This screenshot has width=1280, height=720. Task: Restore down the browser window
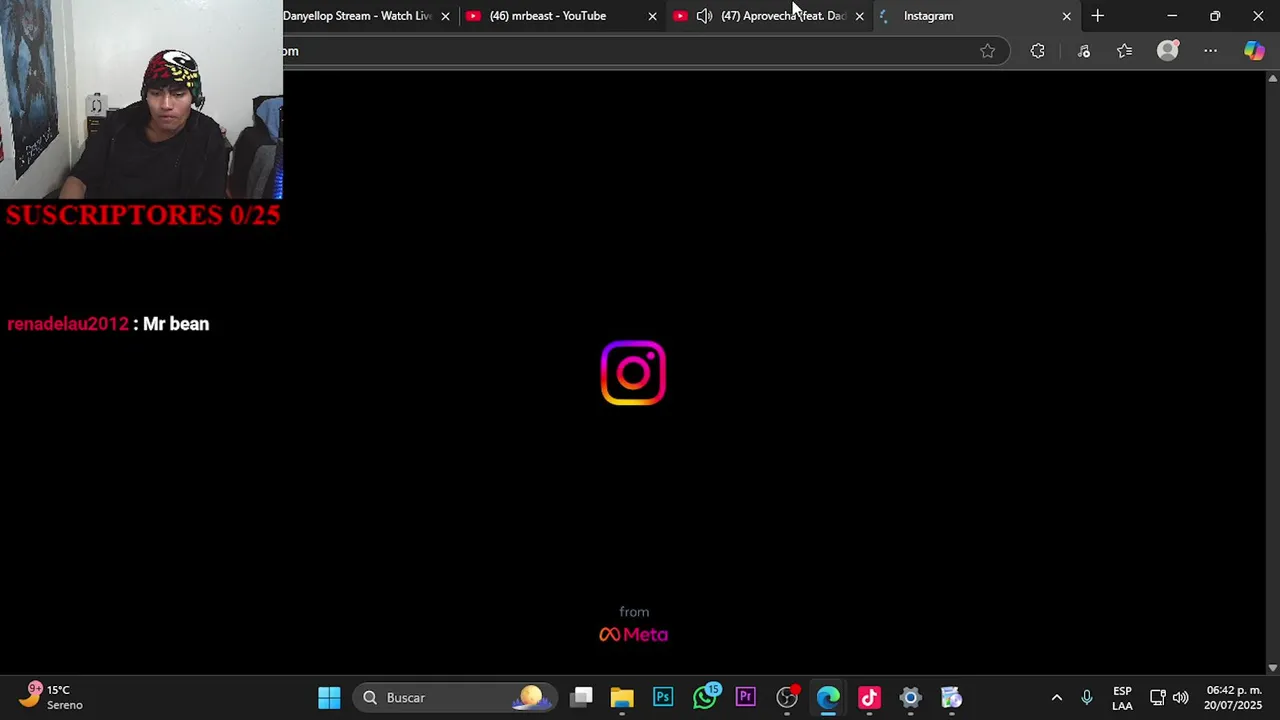click(1215, 16)
